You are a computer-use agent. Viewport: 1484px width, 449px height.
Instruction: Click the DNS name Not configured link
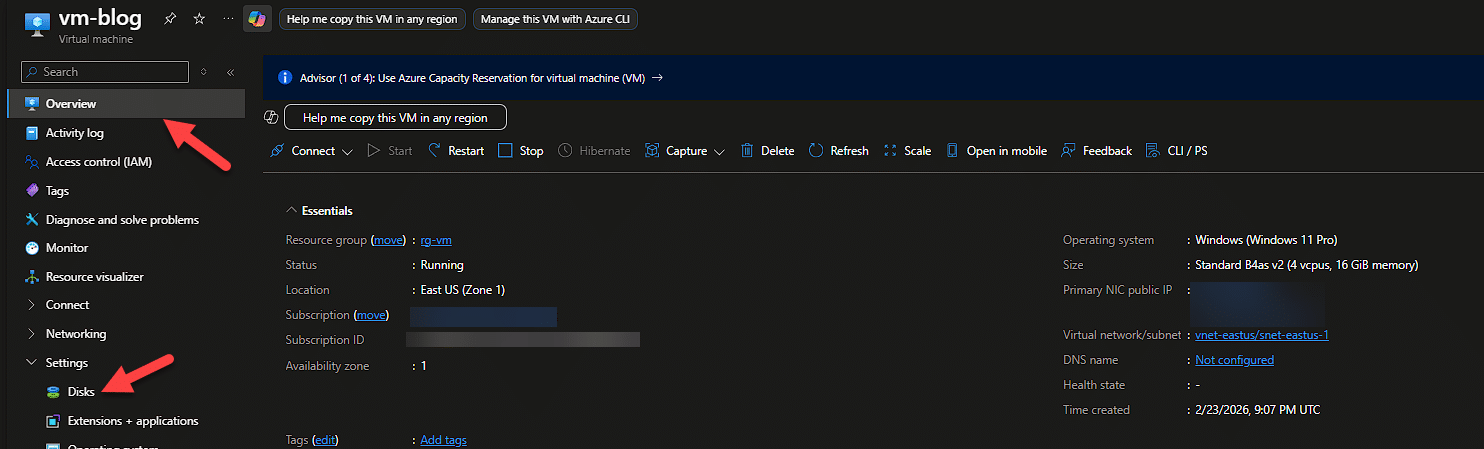(x=1235, y=360)
